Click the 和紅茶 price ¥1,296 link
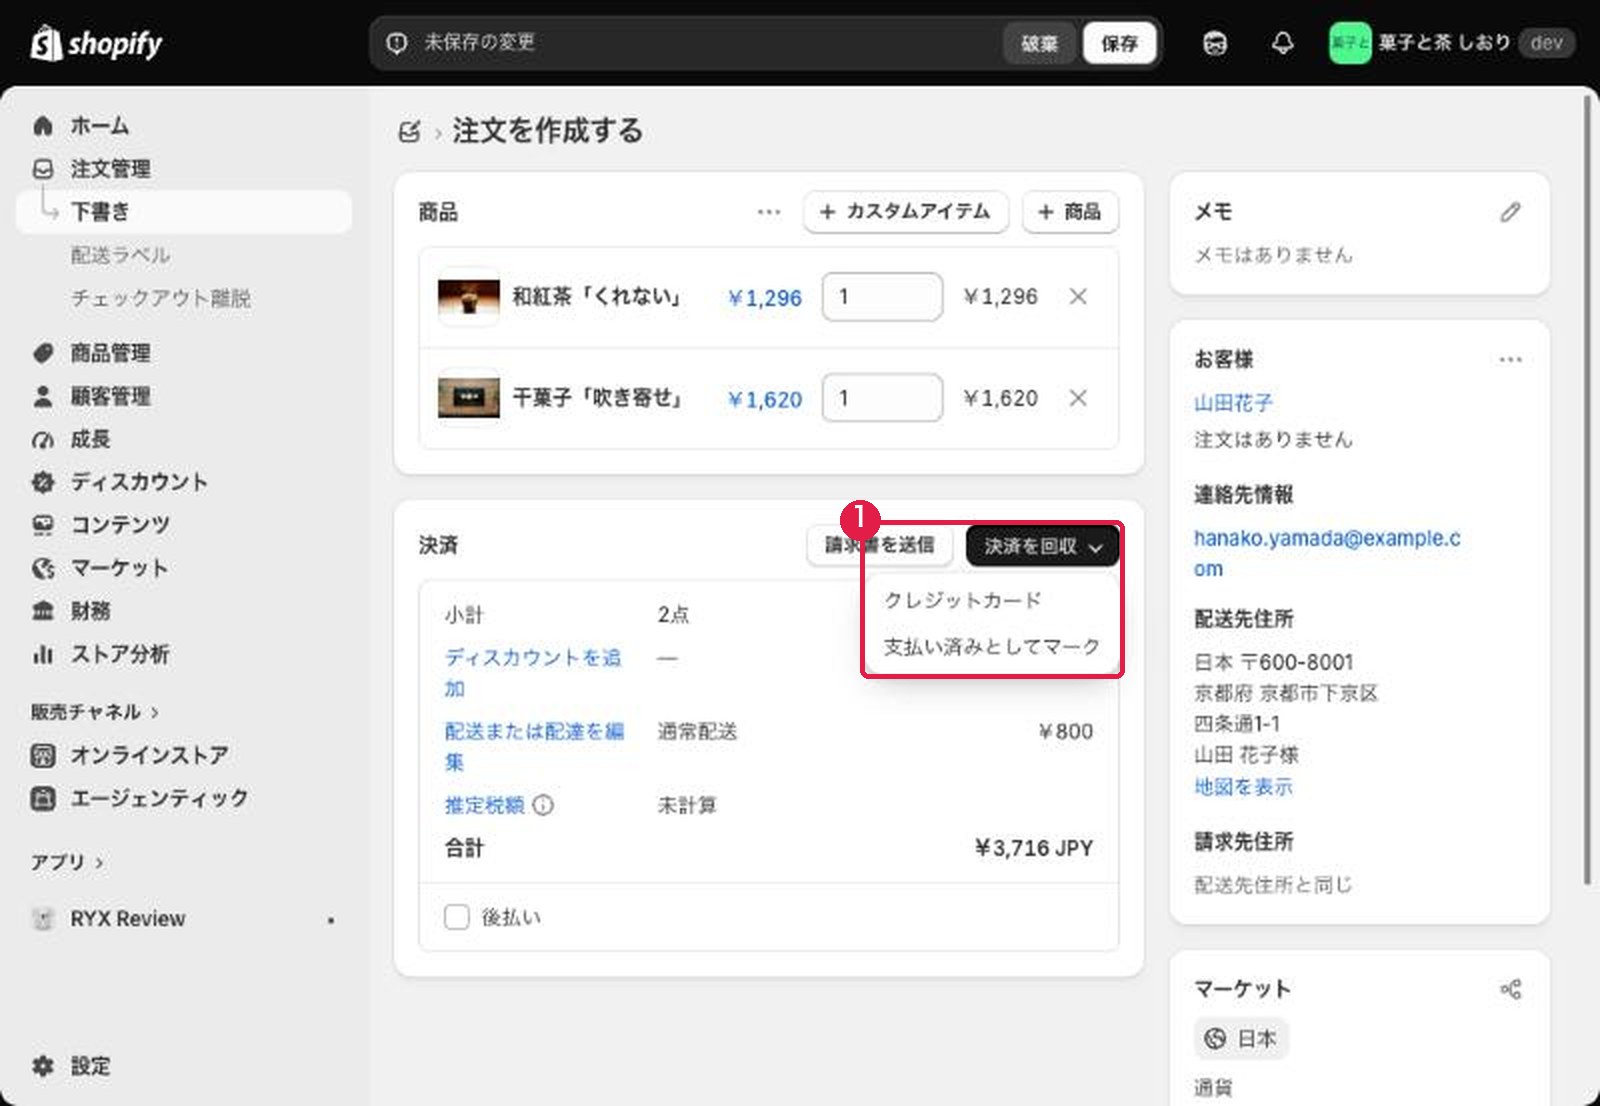The width and height of the screenshot is (1600, 1106). tap(765, 298)
